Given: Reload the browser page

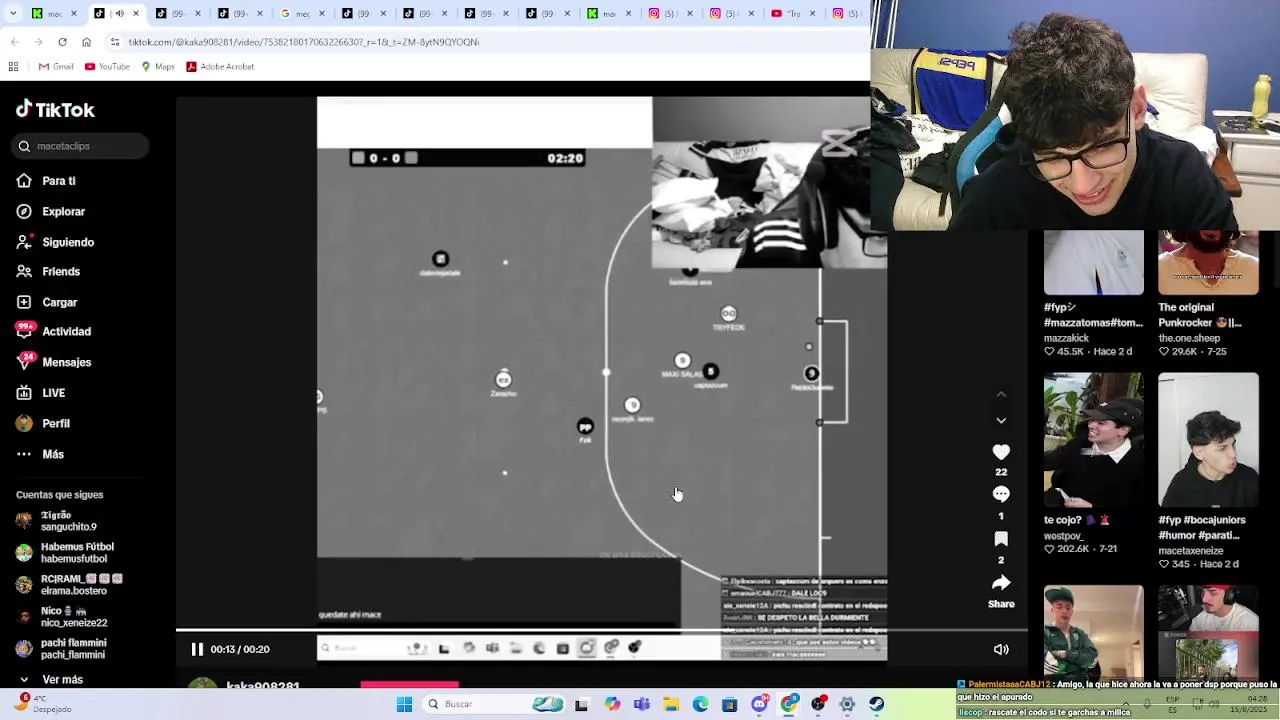Looking at the screenshot, I should 62,42.
